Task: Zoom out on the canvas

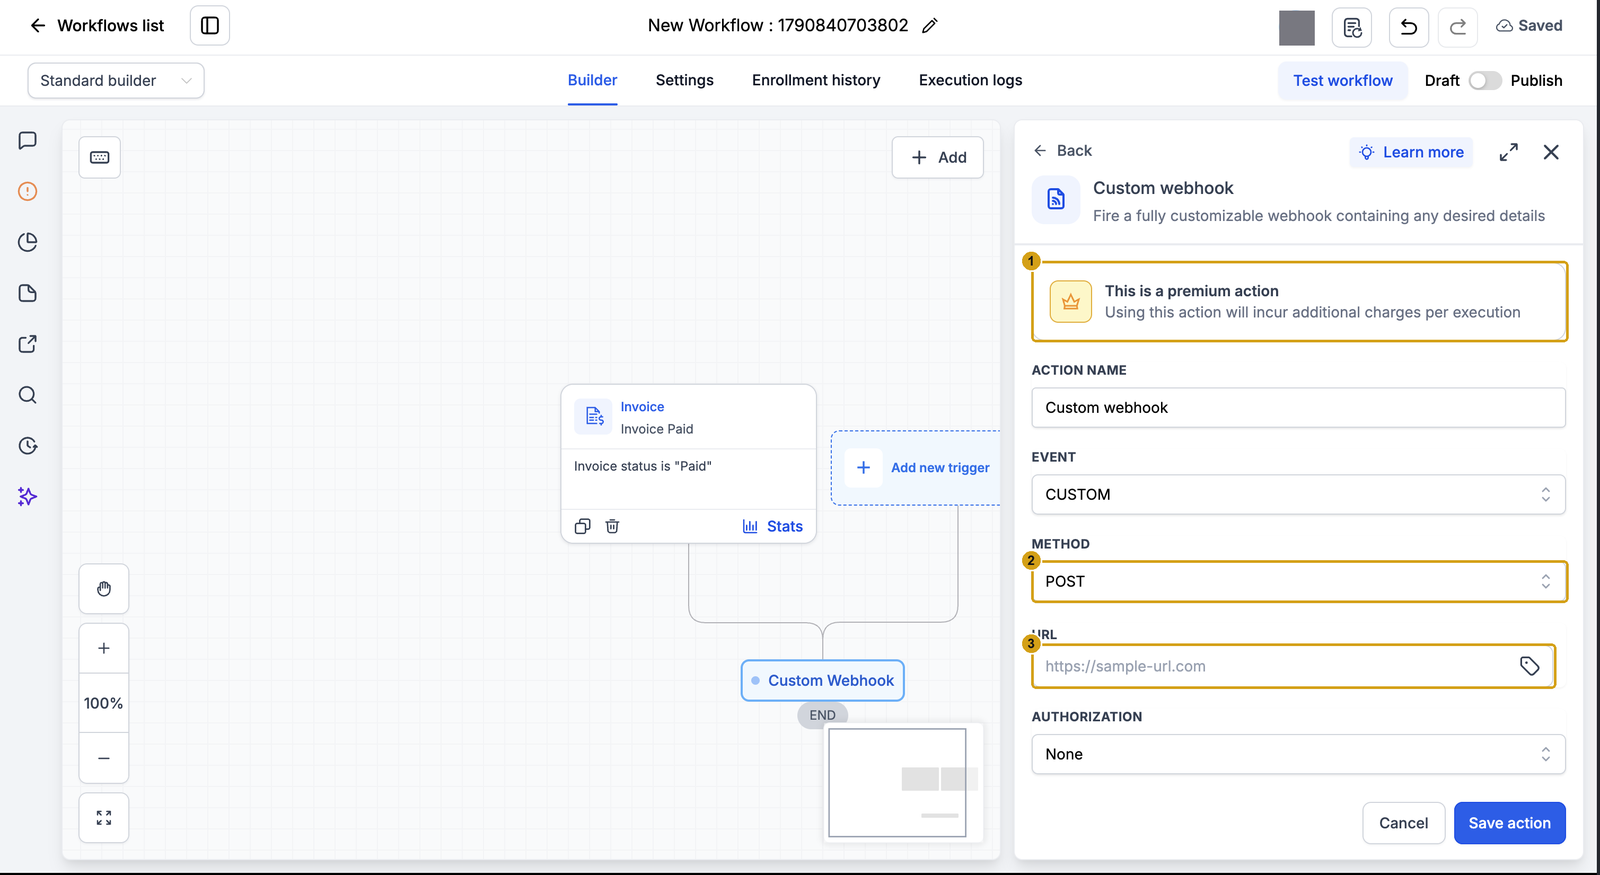Action: point(104,758)
